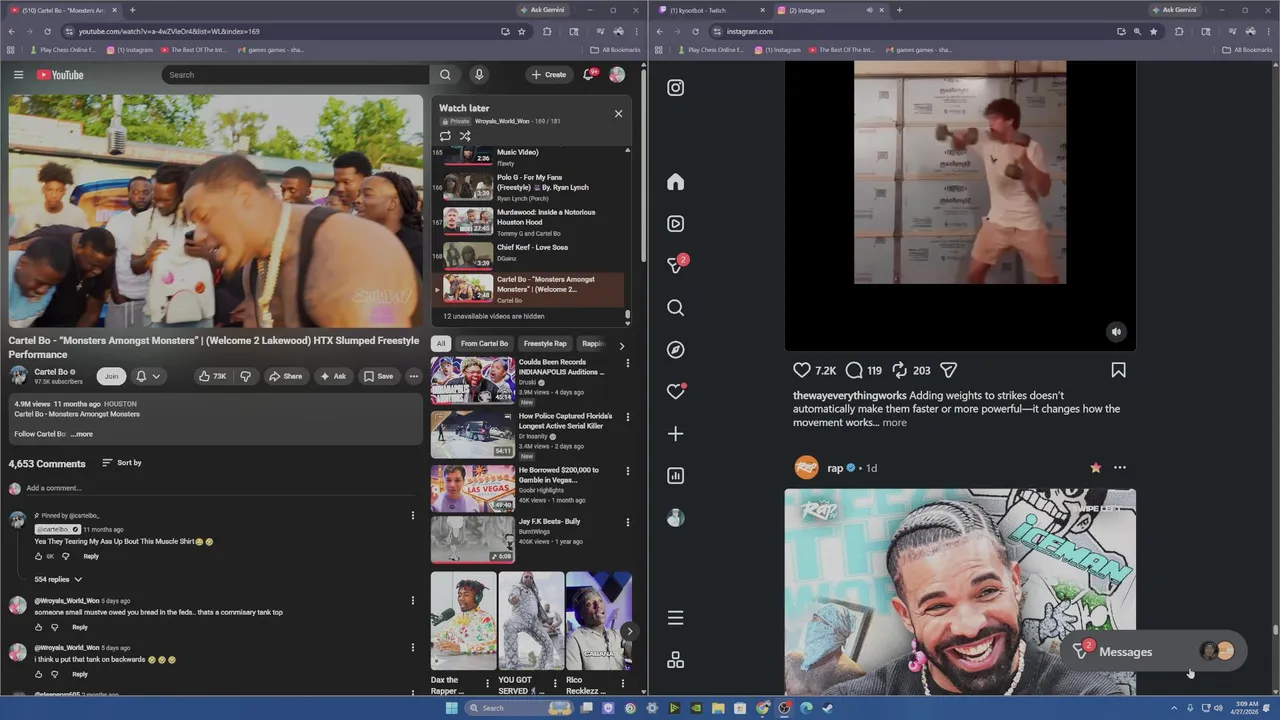1280x720 pixels.
Task: Select From Cartel Bo chip
Action: (484, 344)
